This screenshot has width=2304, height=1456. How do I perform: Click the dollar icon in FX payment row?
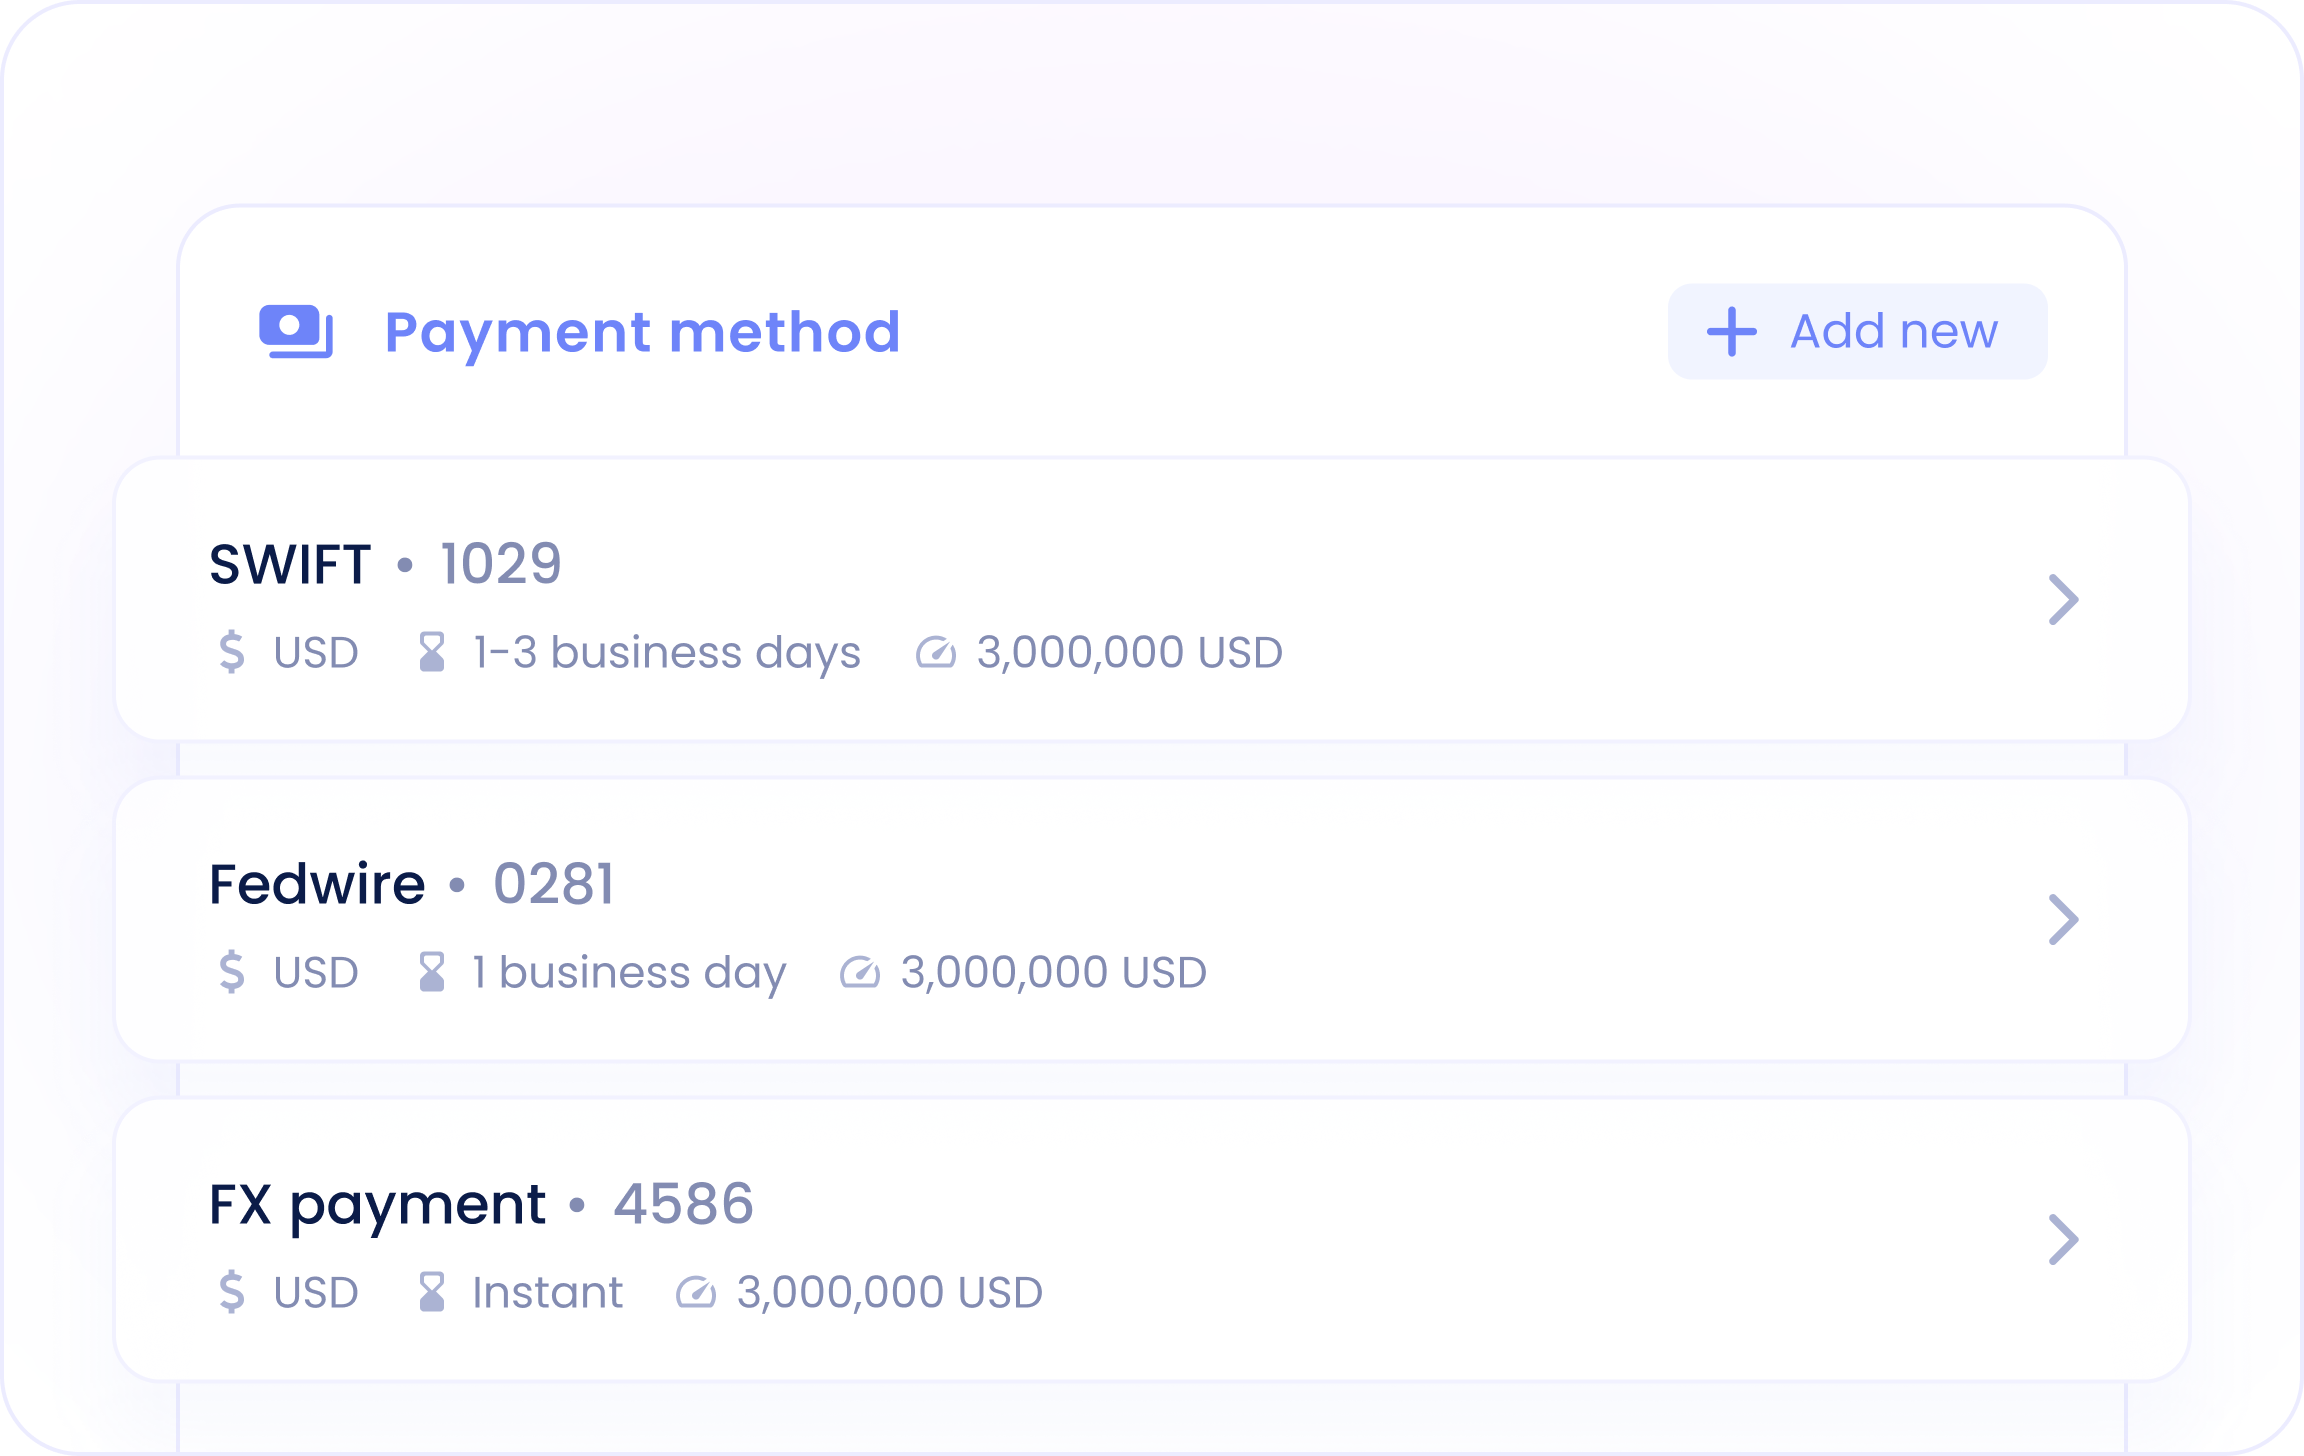(232, 1292)
